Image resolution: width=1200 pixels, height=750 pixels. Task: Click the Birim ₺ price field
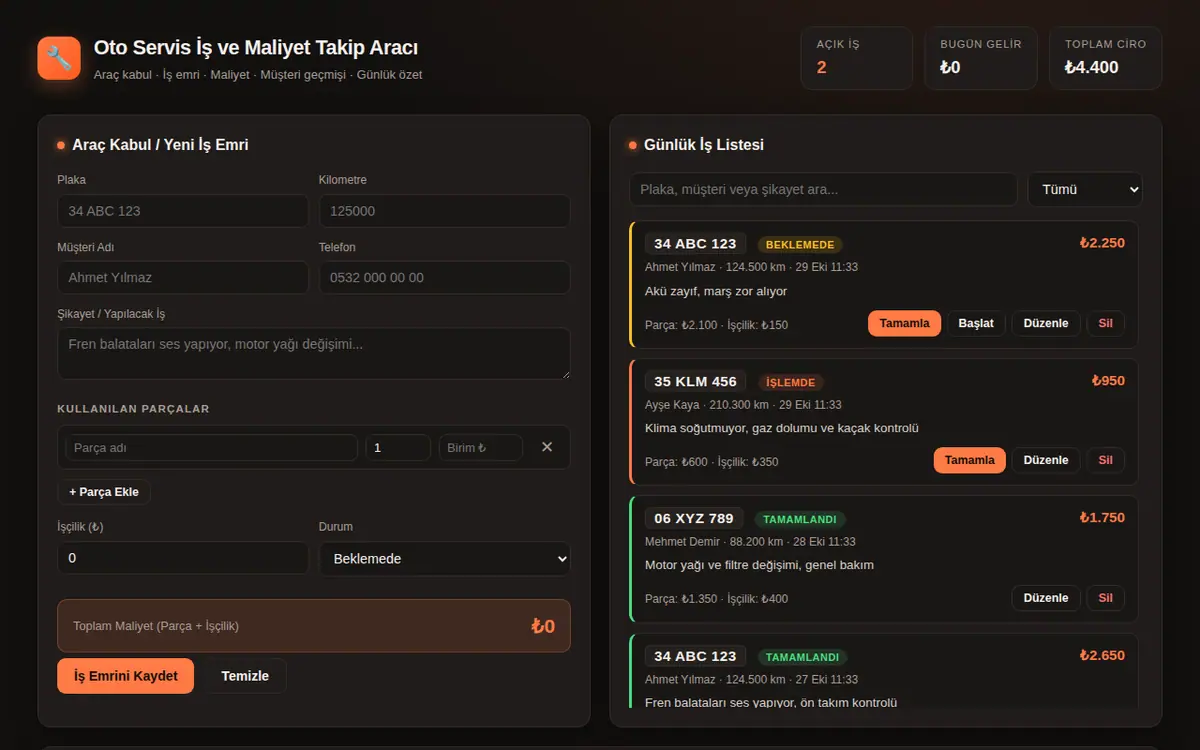tap(481, 448)
